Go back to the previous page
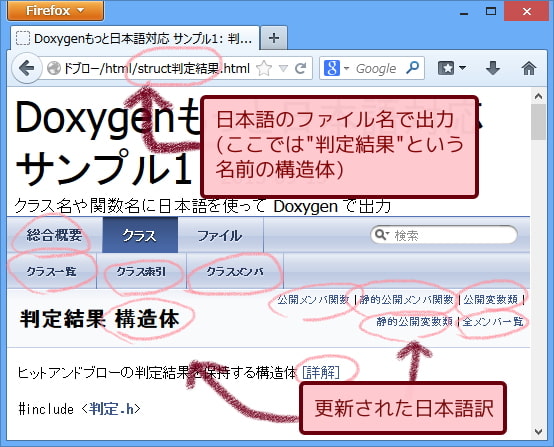The width and height of the screenshot is (554, 447). coord(27,68)
